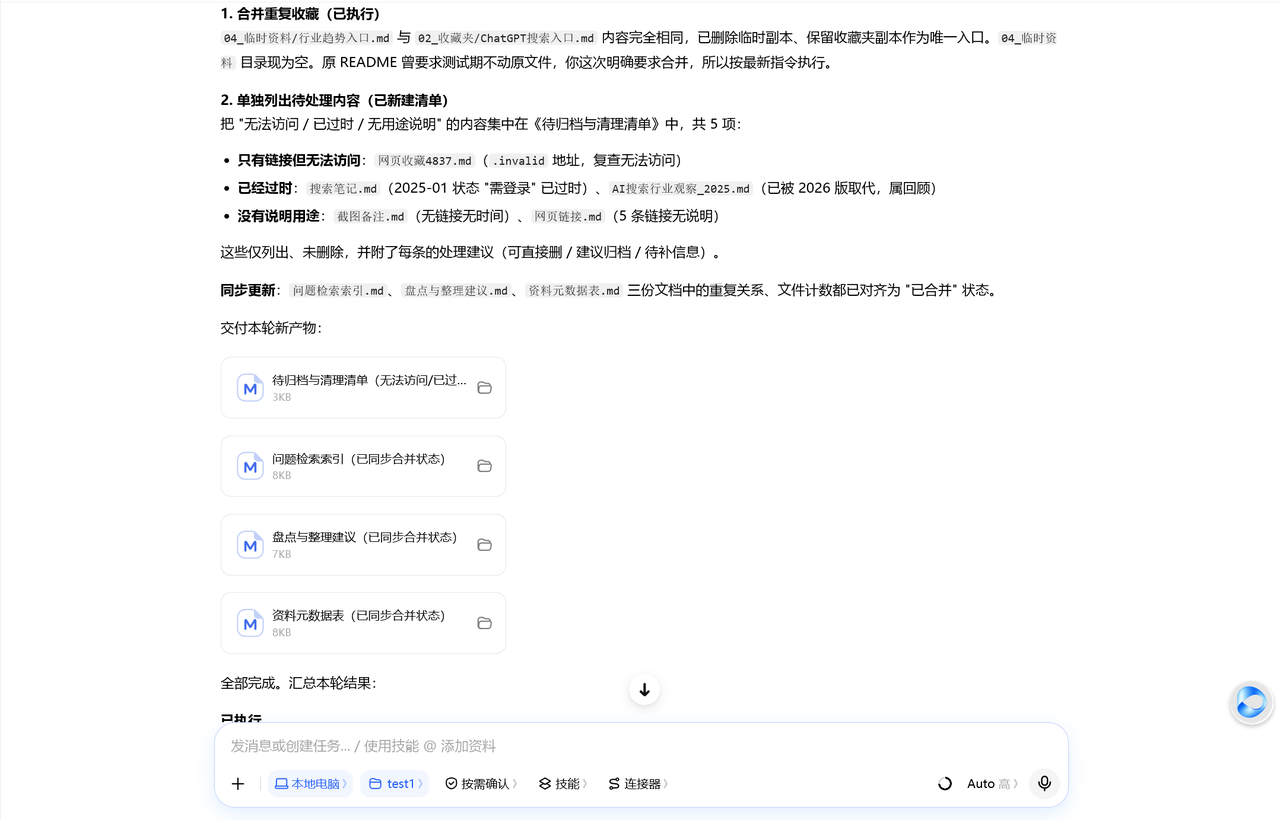Click the 问题检索索引.md inline code text

(x=337, y=291)
